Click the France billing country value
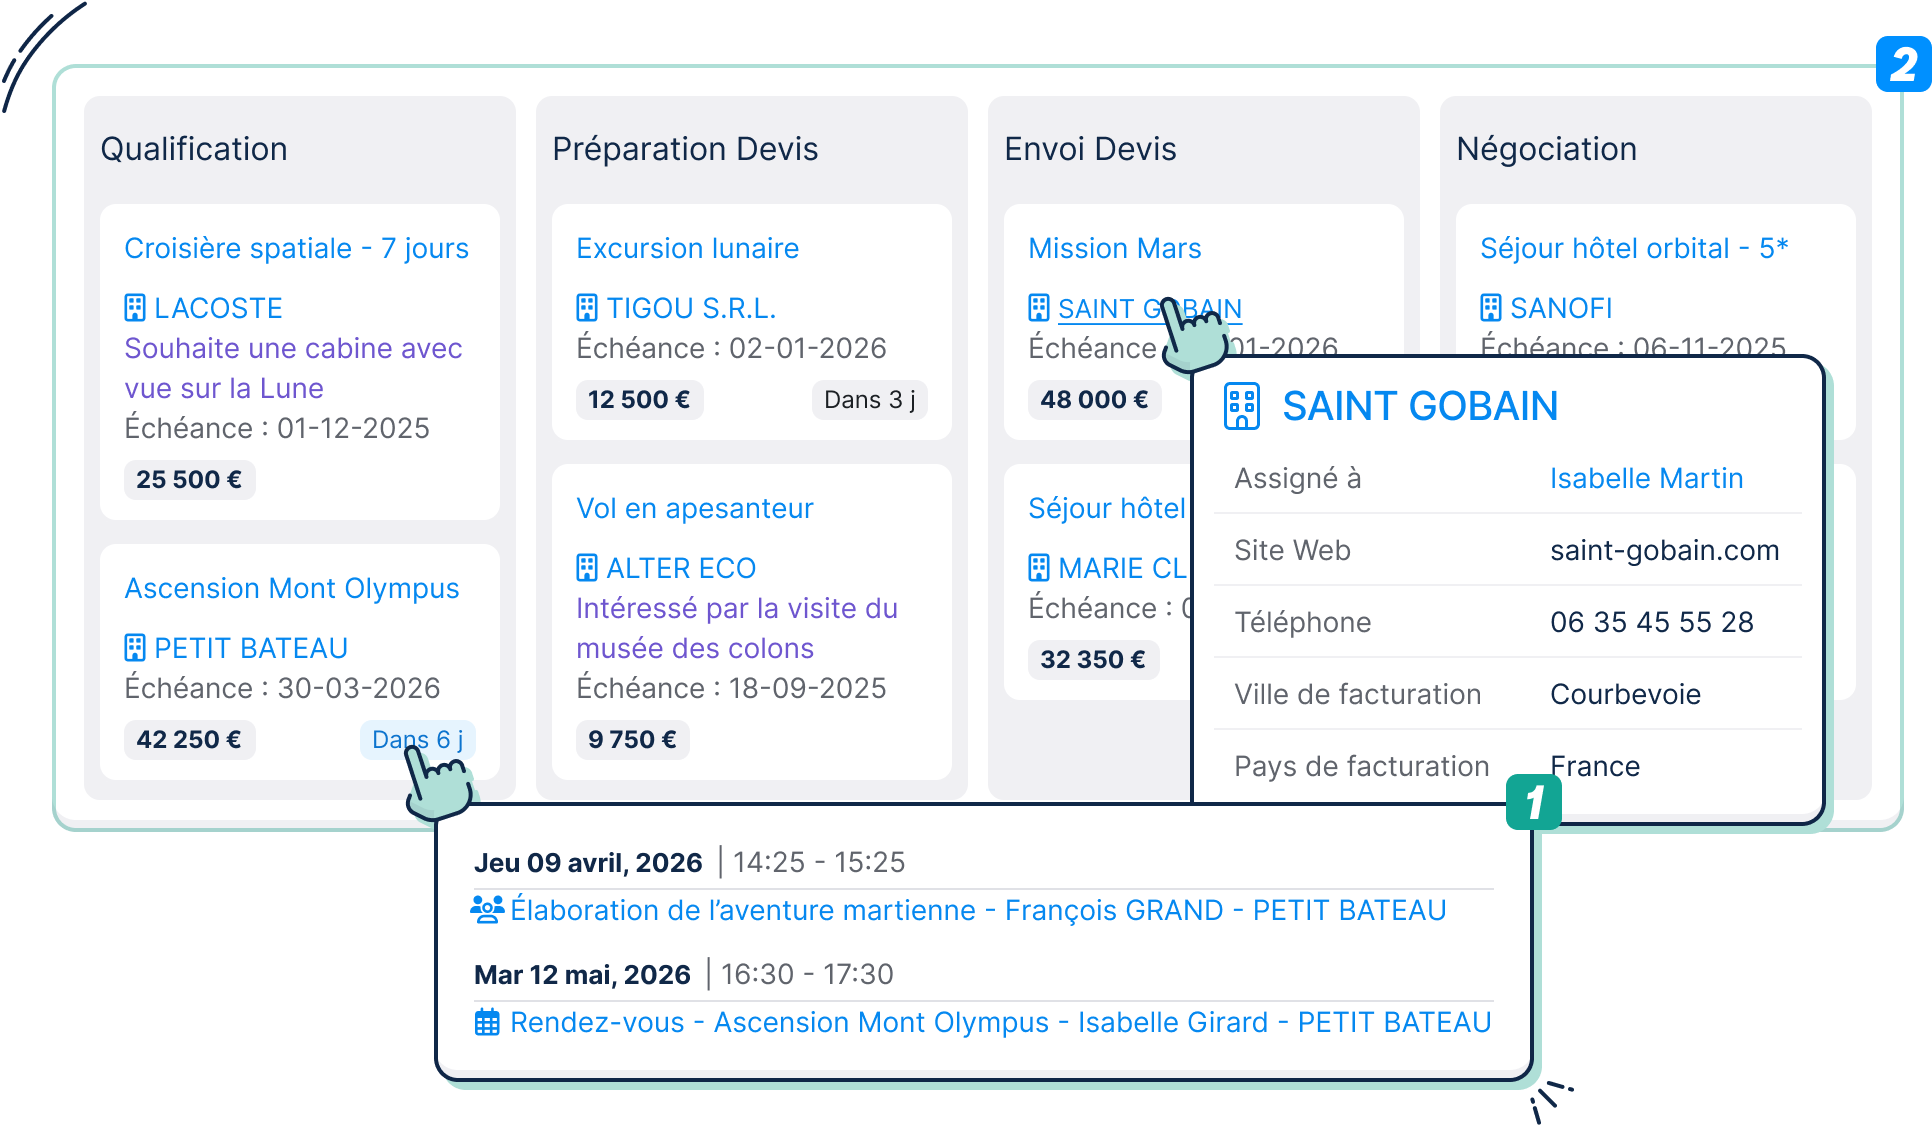 [1595, 766]
